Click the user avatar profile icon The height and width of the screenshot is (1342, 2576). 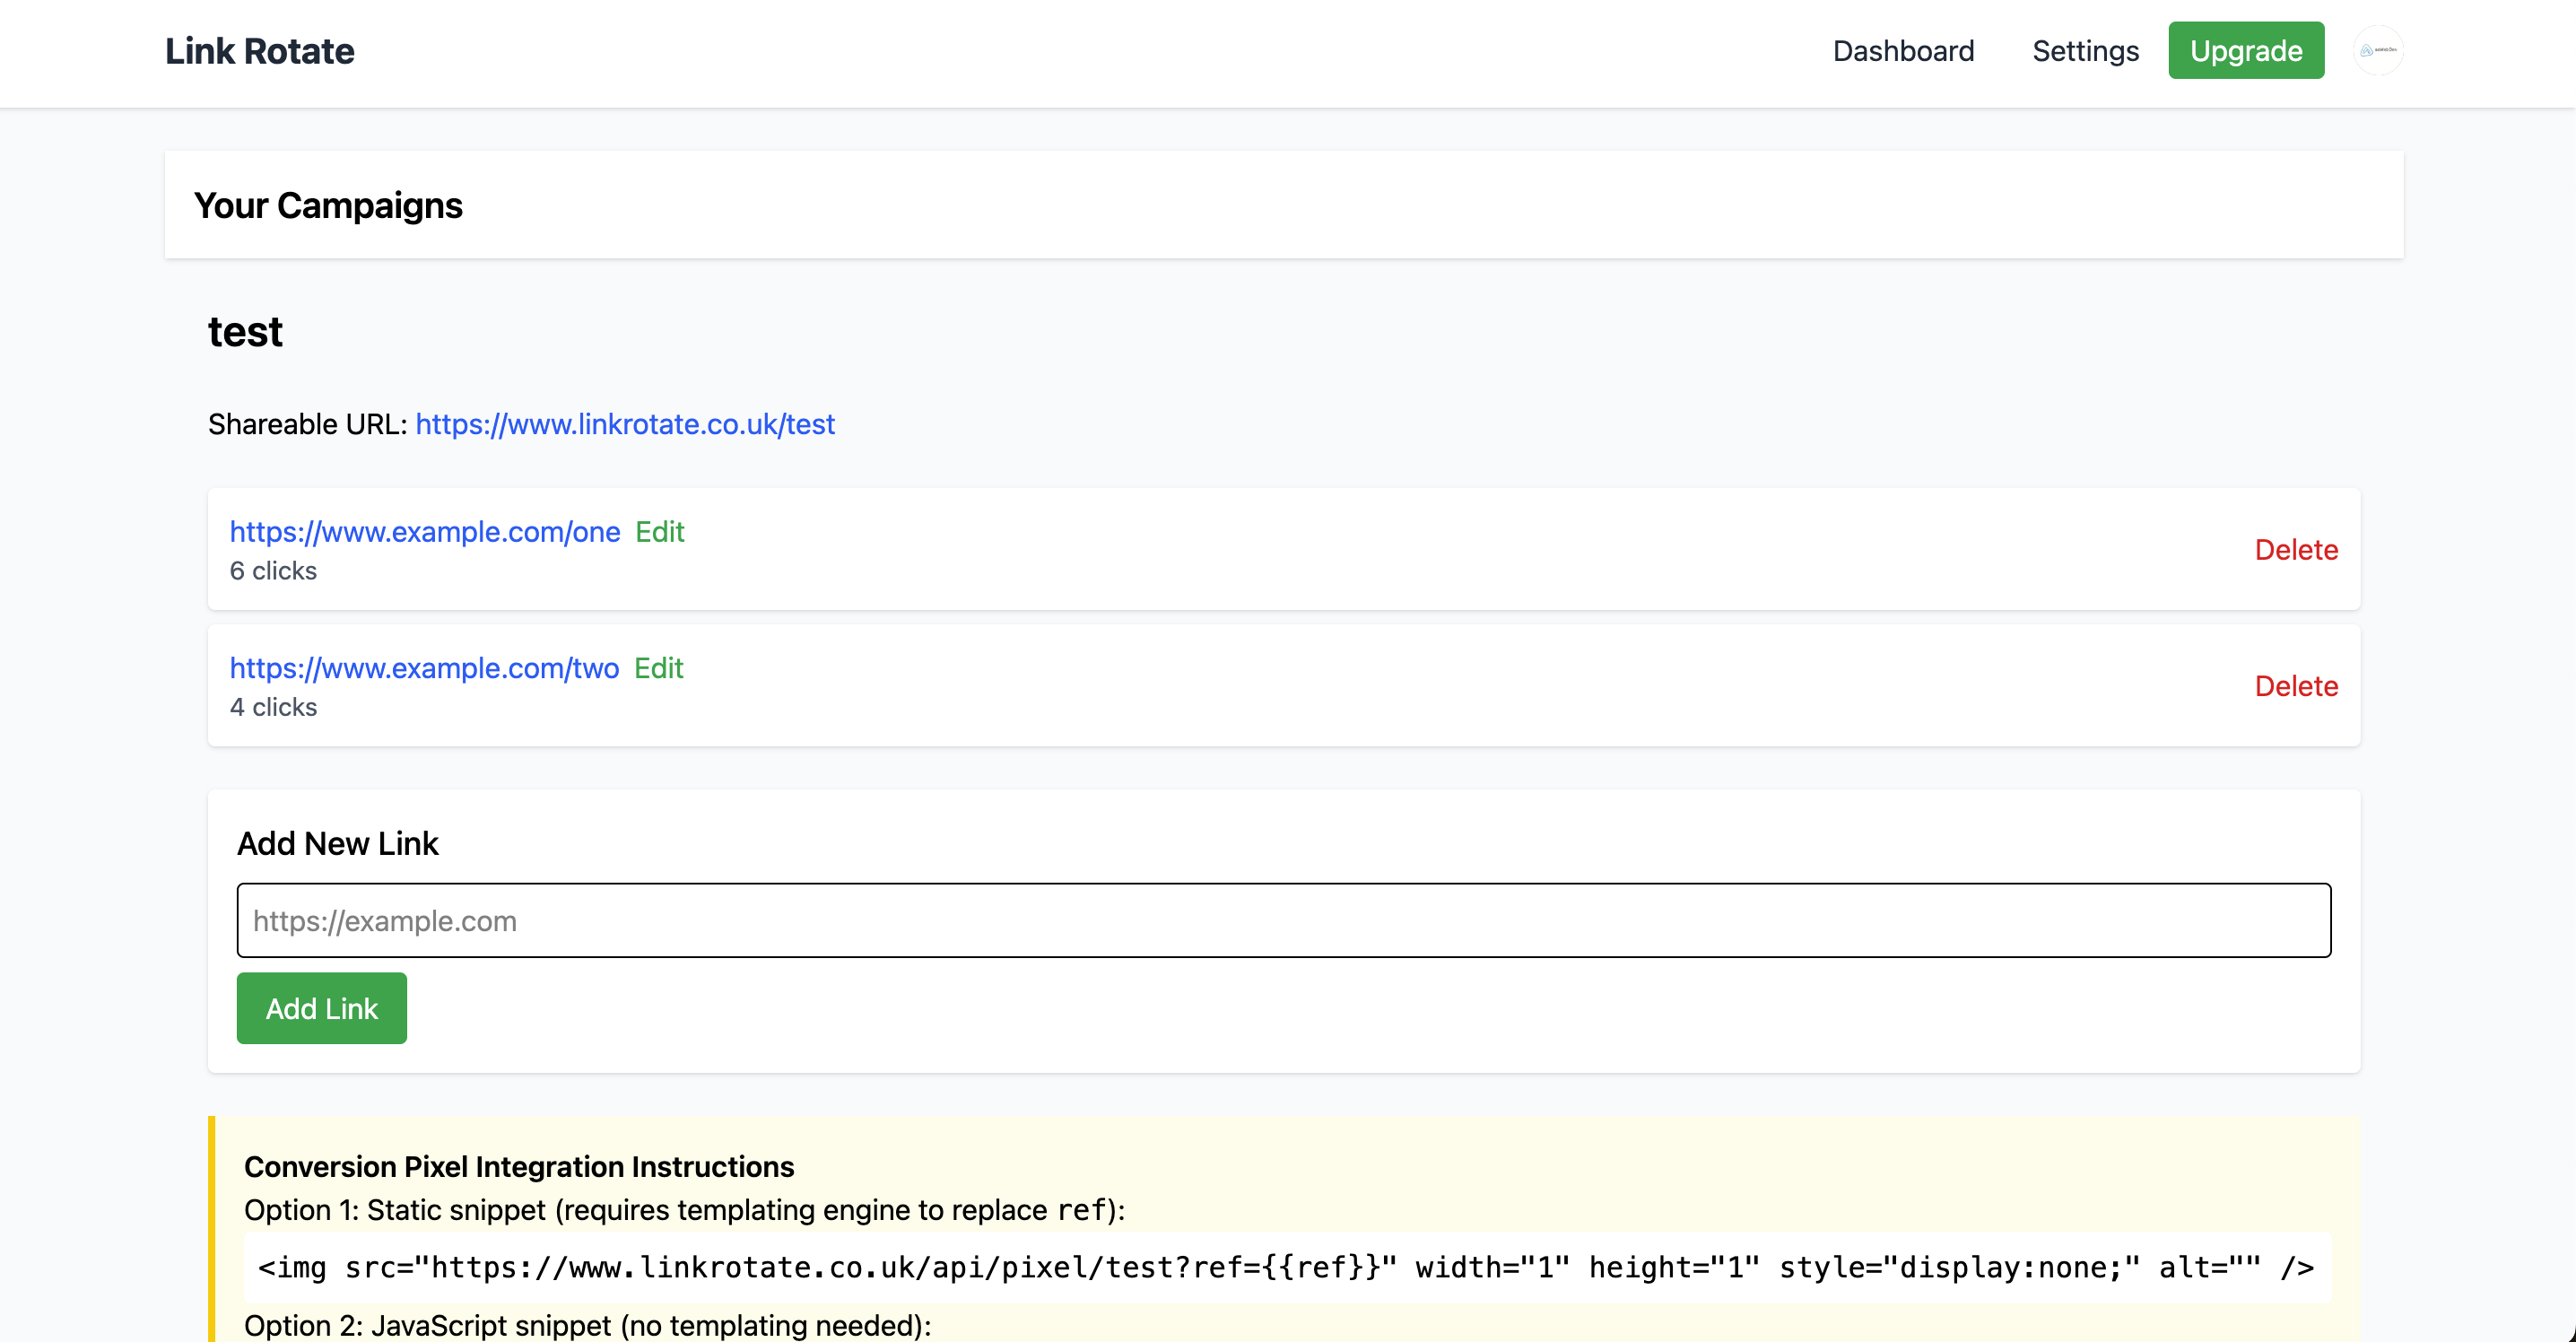click(2378, 50)
